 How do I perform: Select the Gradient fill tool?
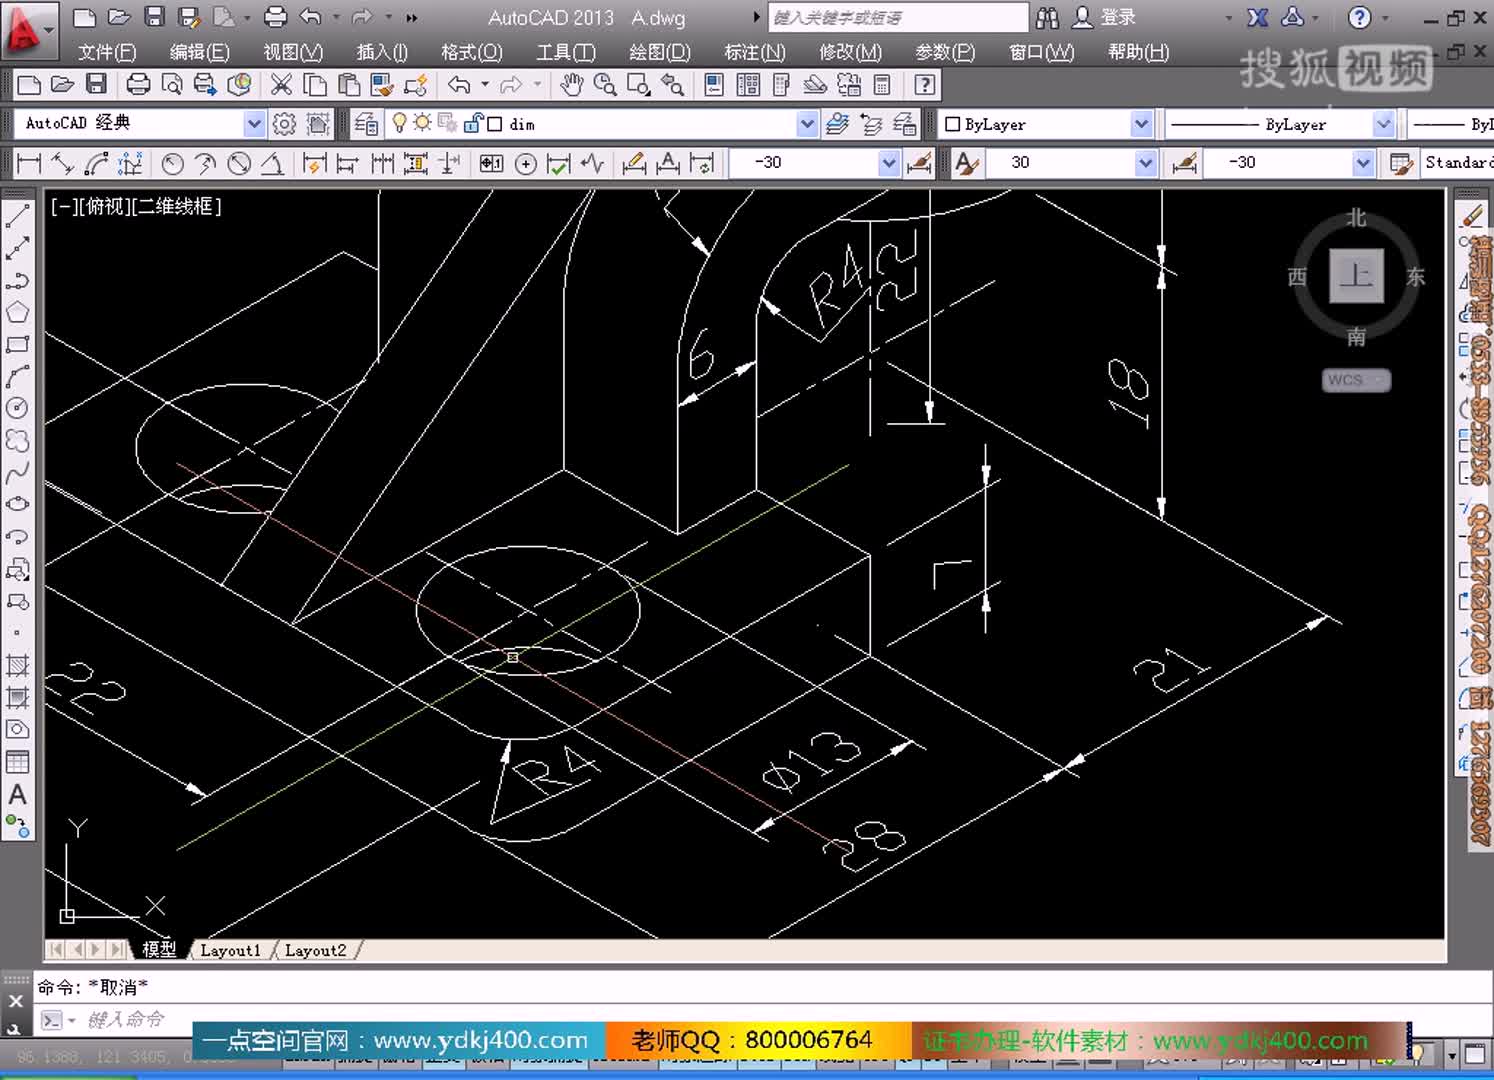point(17,697)
